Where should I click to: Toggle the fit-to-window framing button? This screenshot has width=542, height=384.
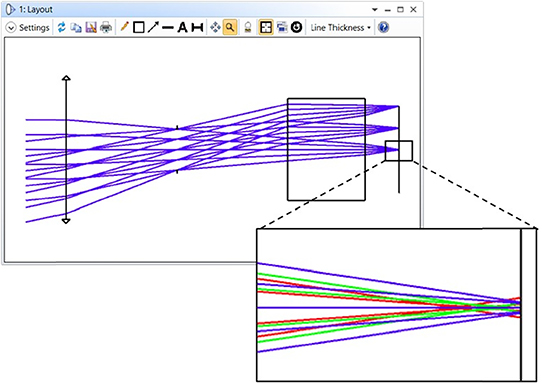[x=266, y=27]
